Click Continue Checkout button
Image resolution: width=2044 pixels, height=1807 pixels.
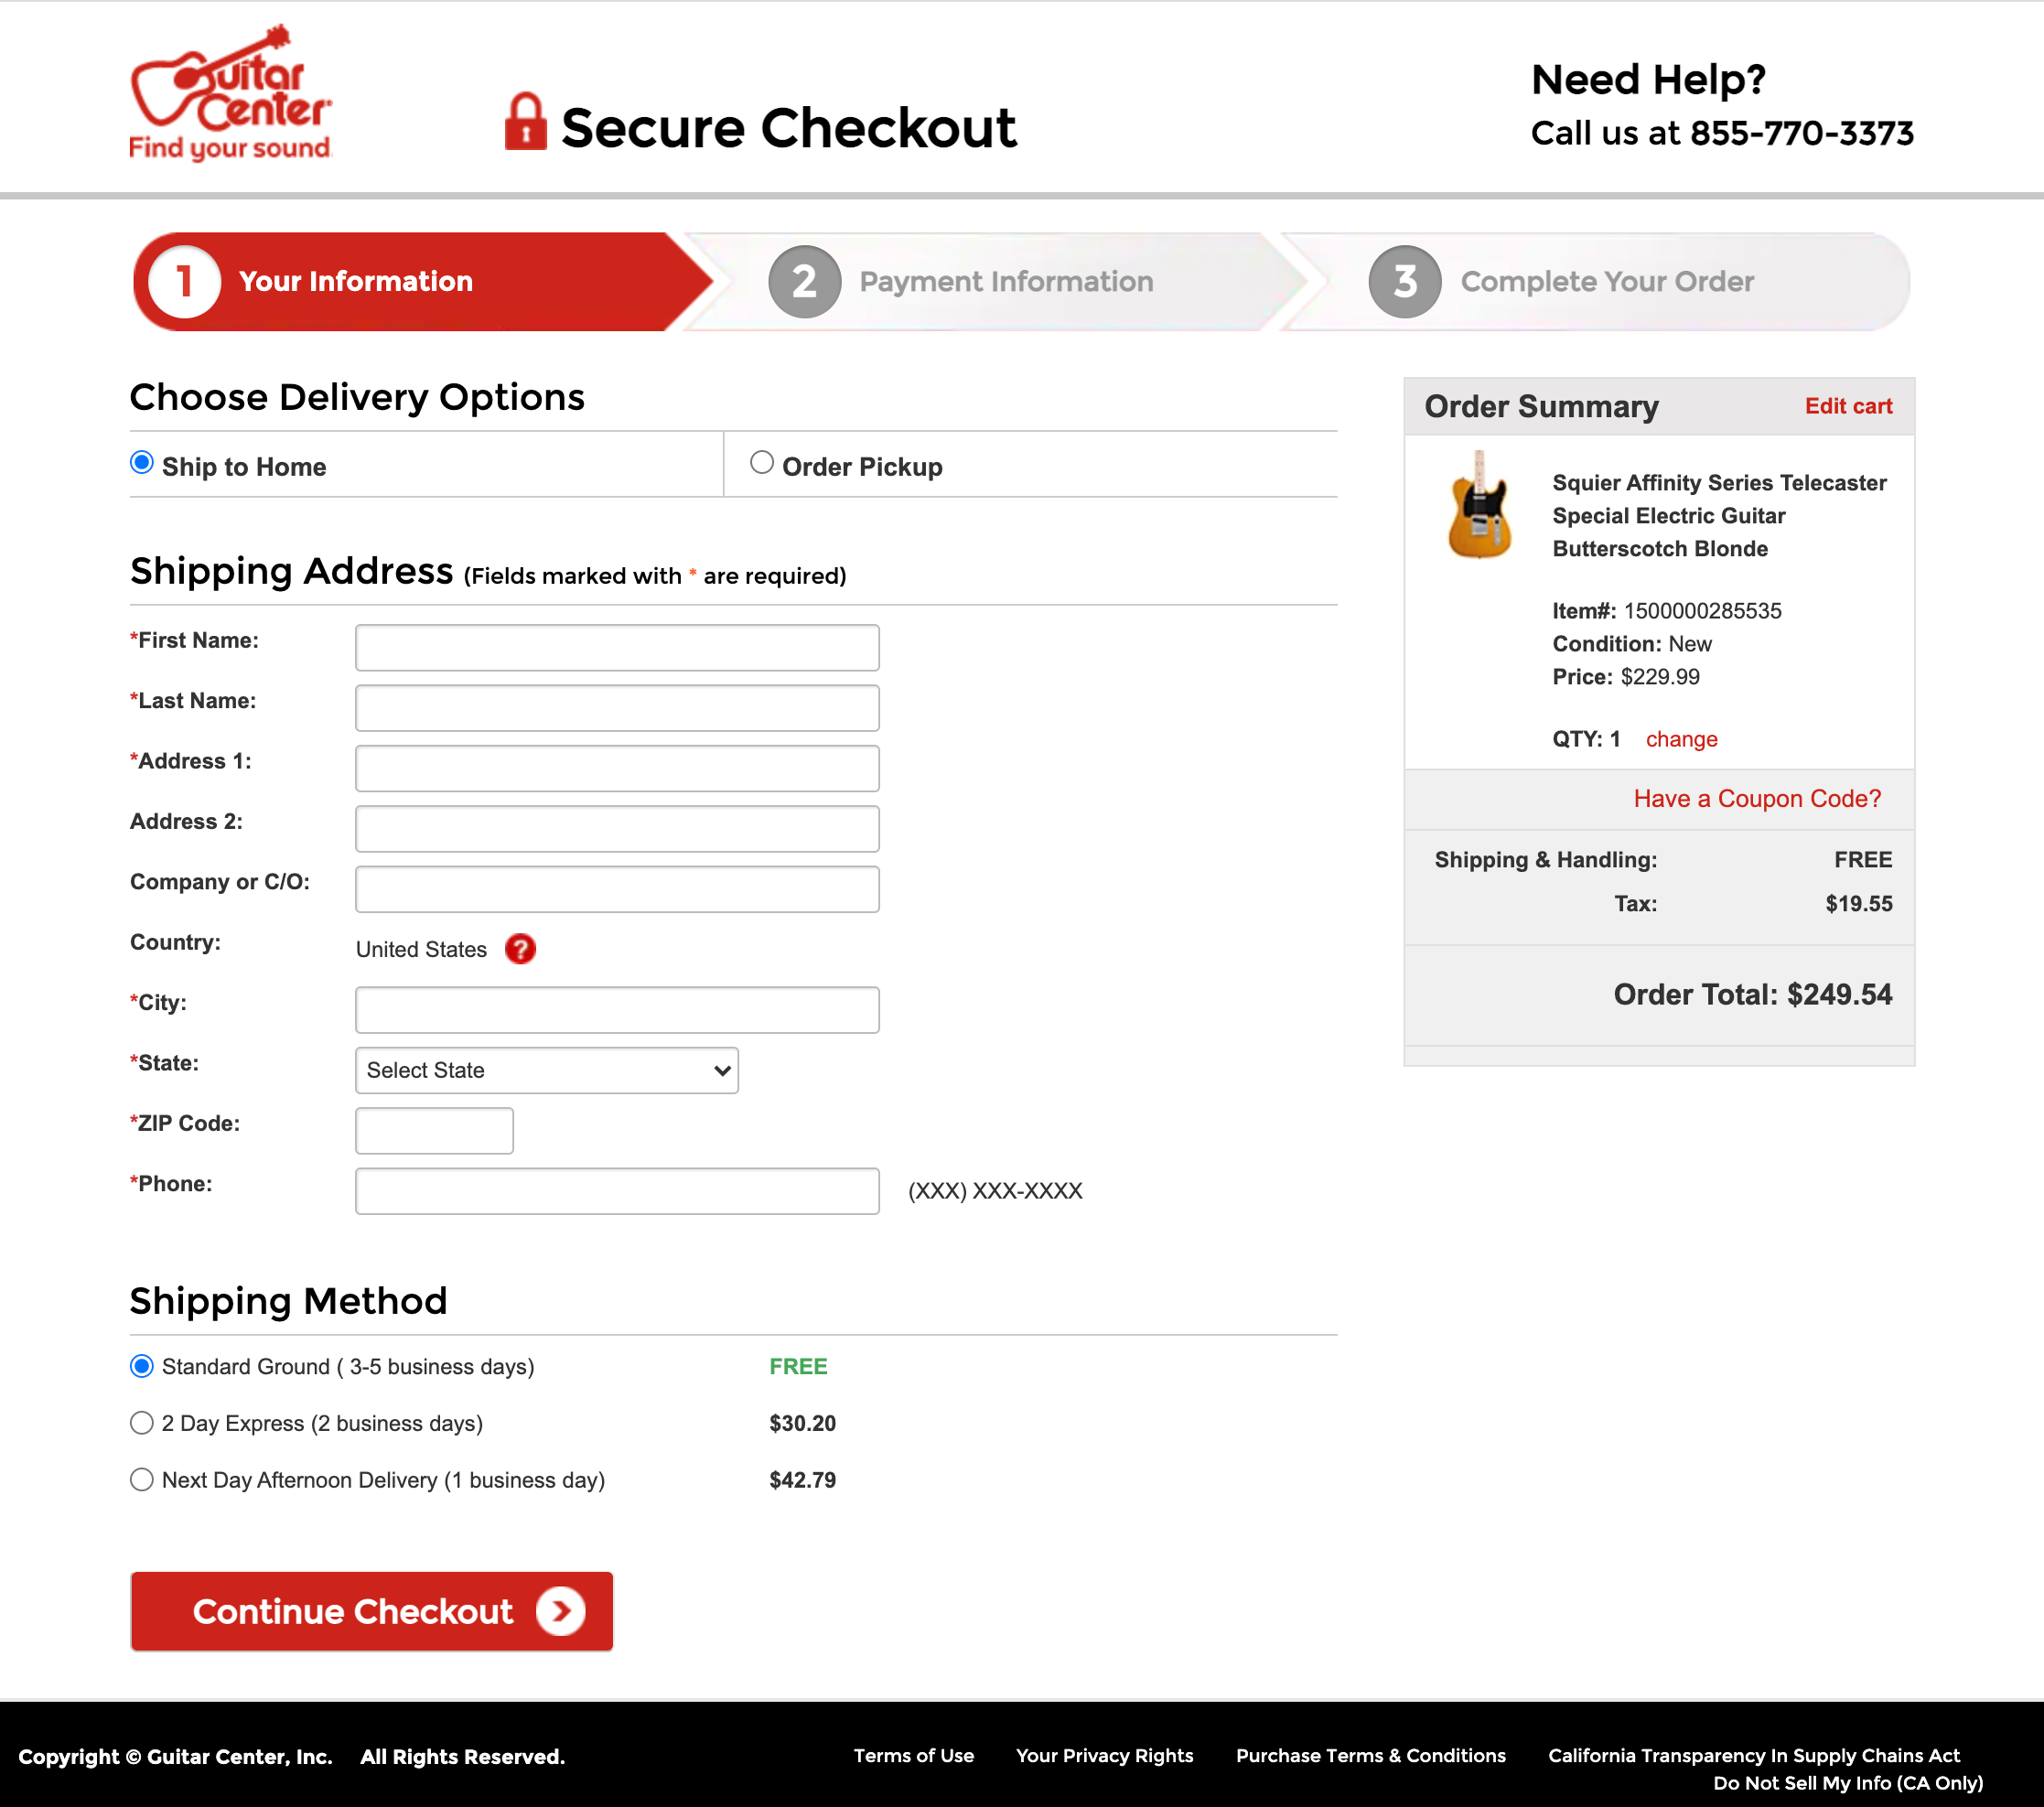[x=371, y=1610]
